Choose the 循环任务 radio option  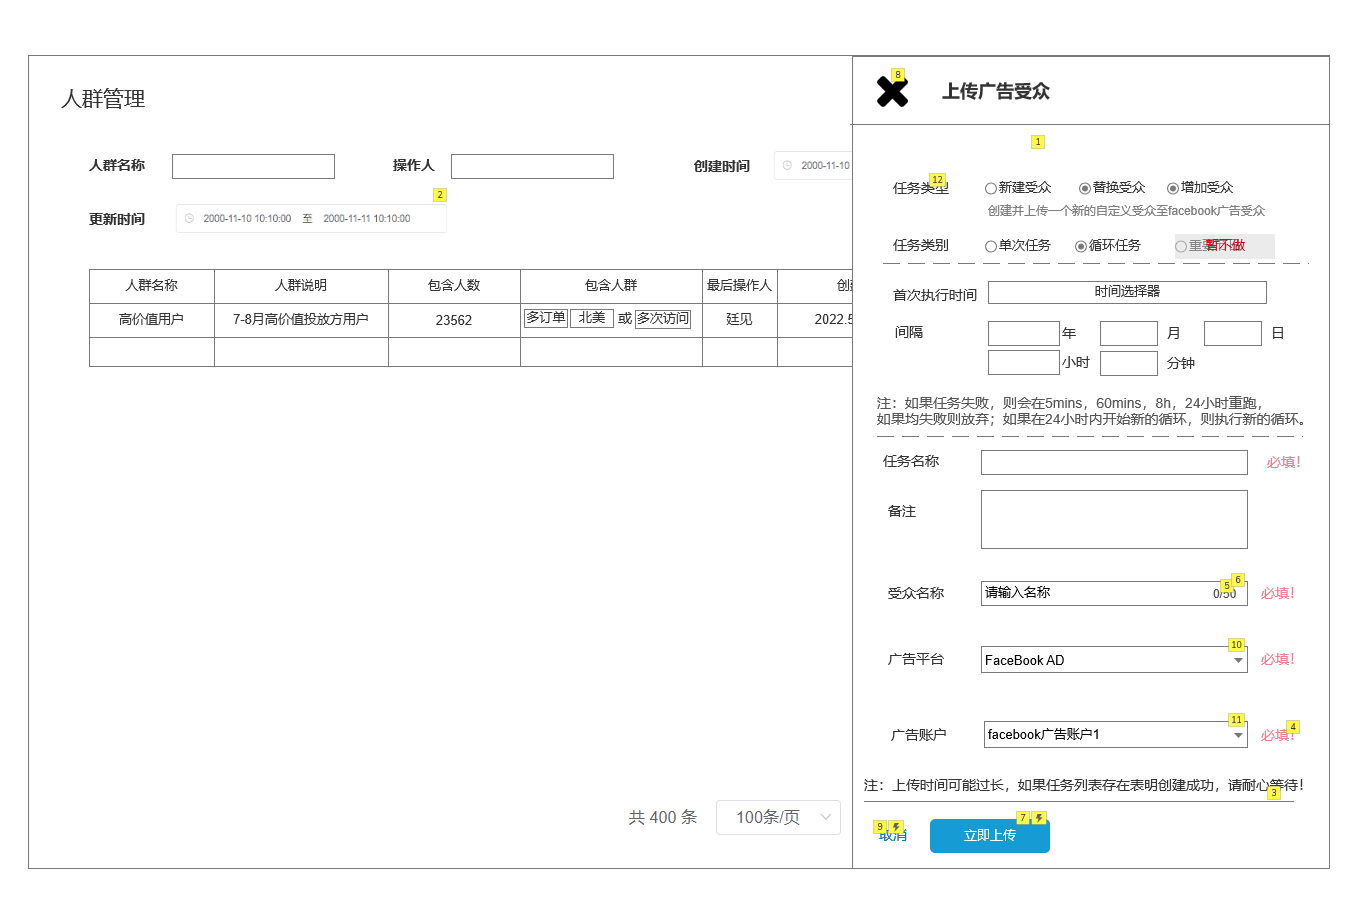click(x=1080, y=246)
